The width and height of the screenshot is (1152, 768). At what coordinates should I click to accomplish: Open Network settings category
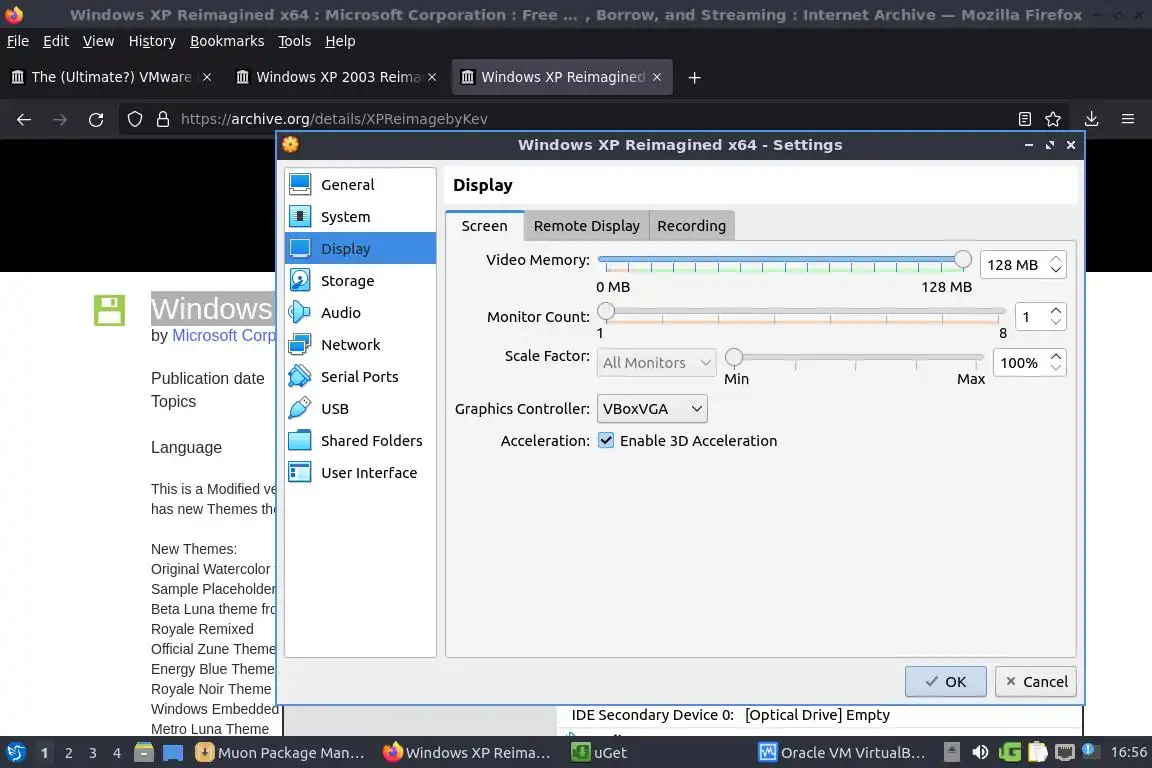click(360, 345)
